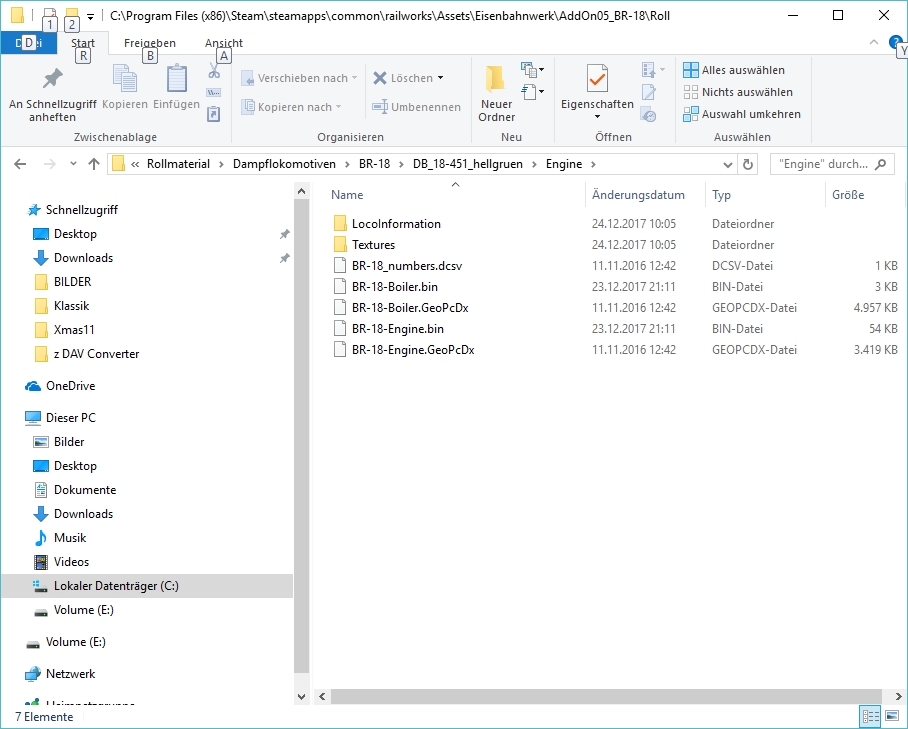The height and width of the screenshot is (729, 908).
Task: Switch to details view icon
Action: [x=871, y=716]
